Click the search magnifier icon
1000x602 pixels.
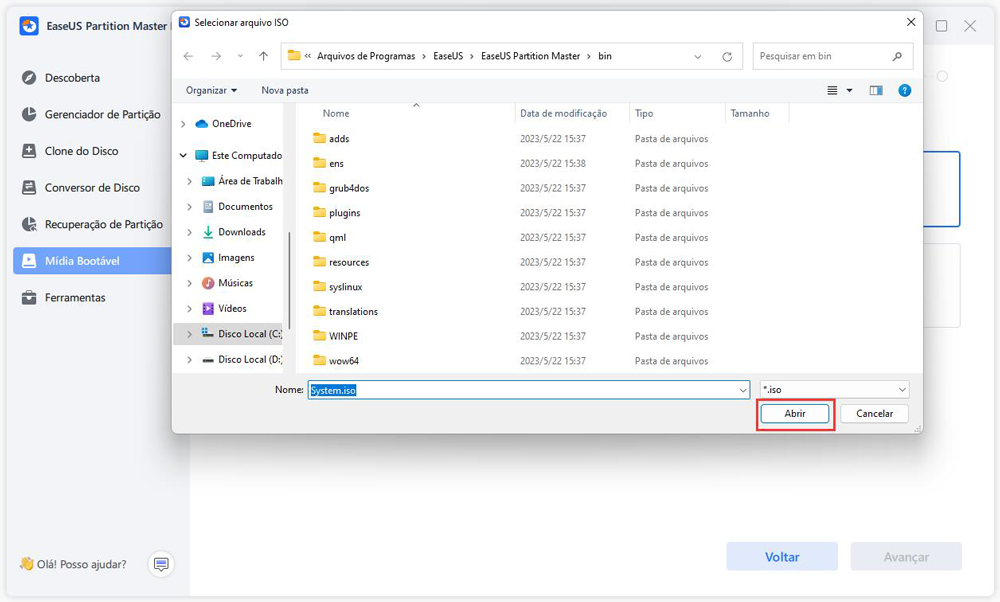(x=897, y=56)
